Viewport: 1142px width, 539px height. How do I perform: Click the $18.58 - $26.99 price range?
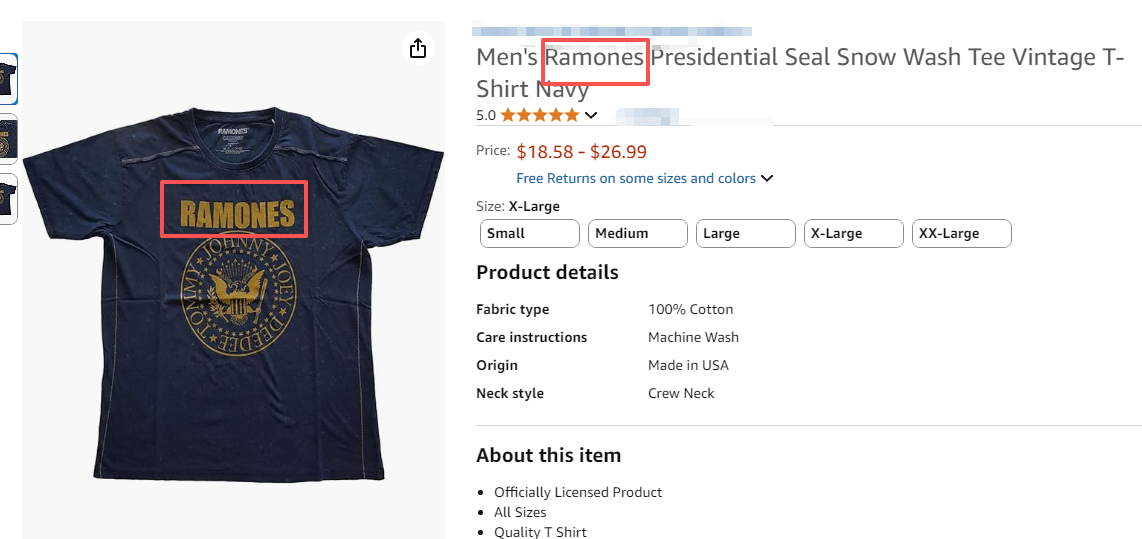click(x=581, y=152)
